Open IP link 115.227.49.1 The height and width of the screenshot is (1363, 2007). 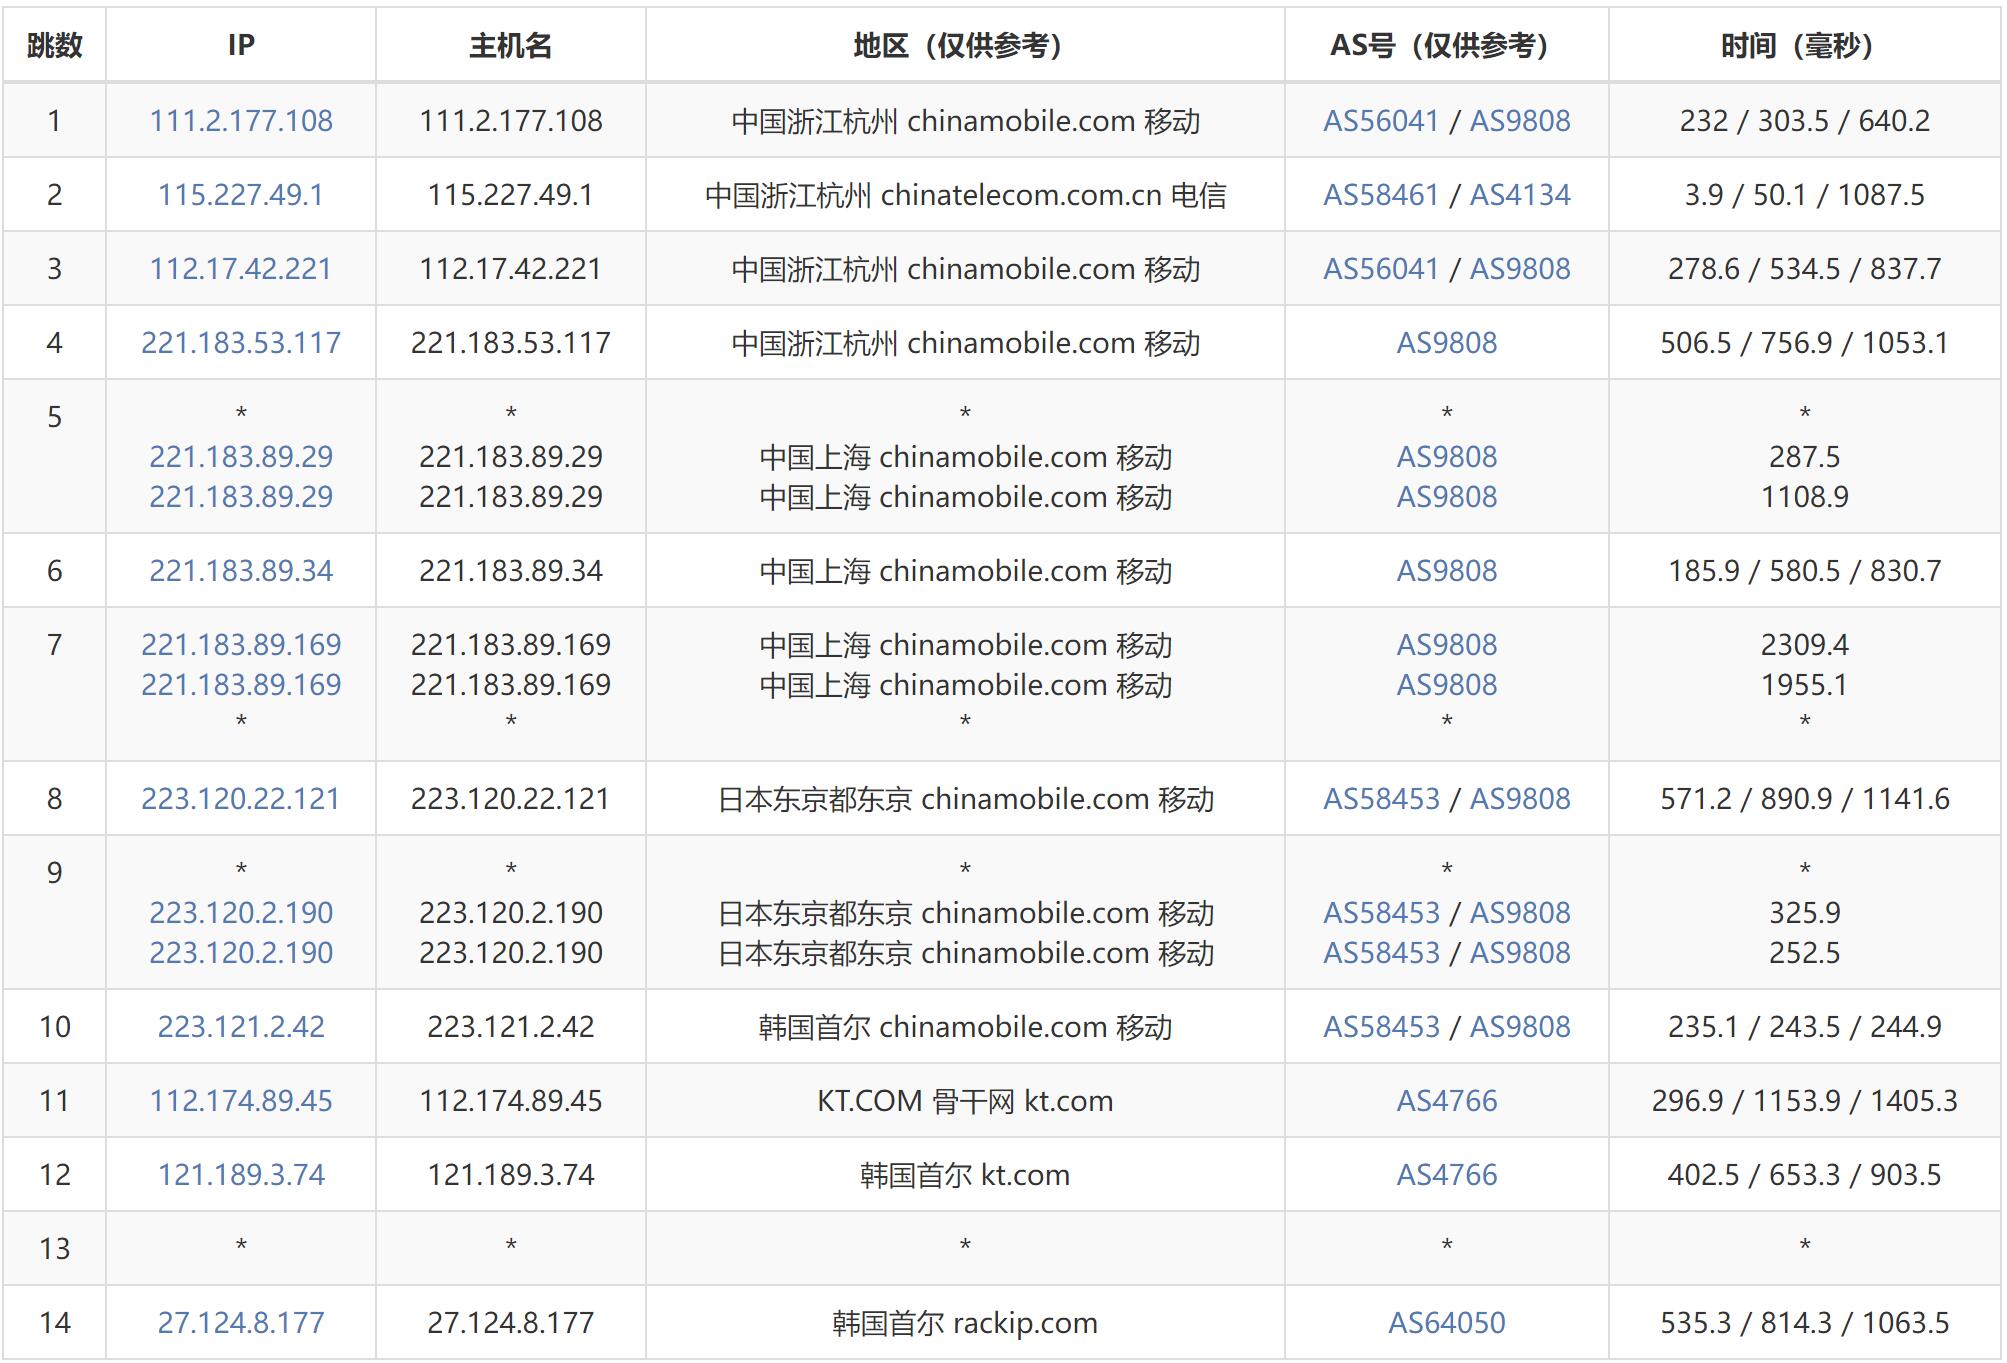(241, 195)
